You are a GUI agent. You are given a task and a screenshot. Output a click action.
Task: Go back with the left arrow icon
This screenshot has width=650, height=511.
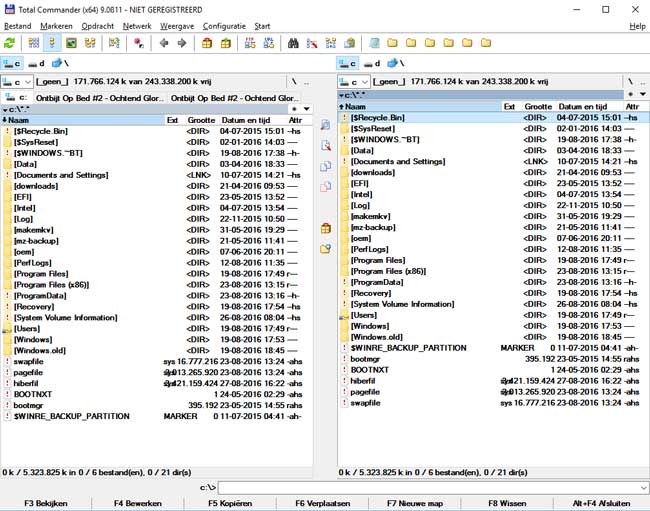point(164,43)
